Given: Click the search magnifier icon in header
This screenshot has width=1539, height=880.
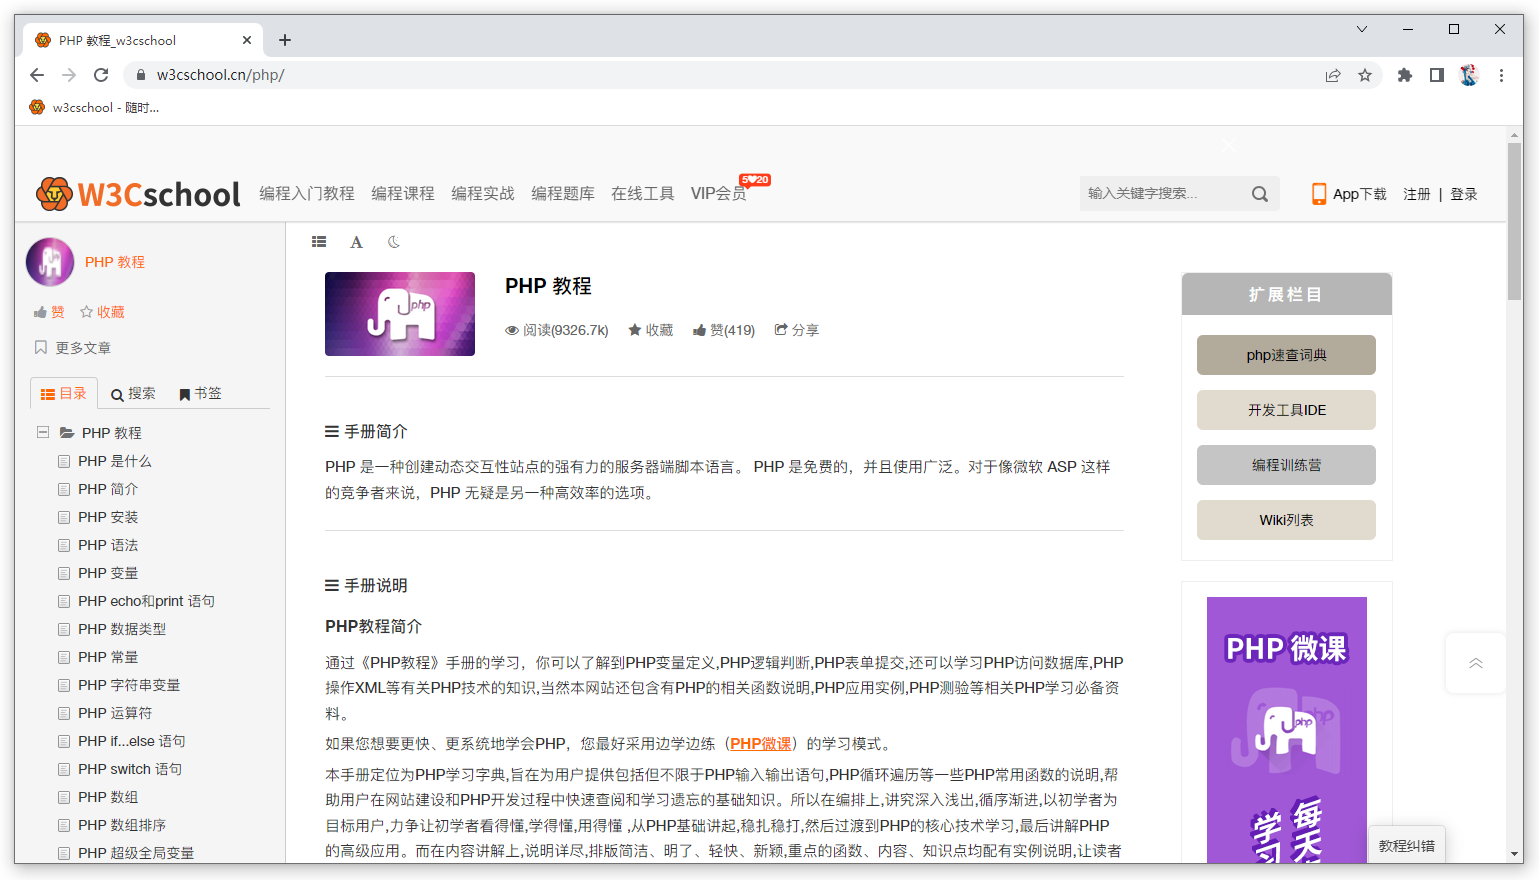Looking at the screenshot, I should [x=1259, y=194].
